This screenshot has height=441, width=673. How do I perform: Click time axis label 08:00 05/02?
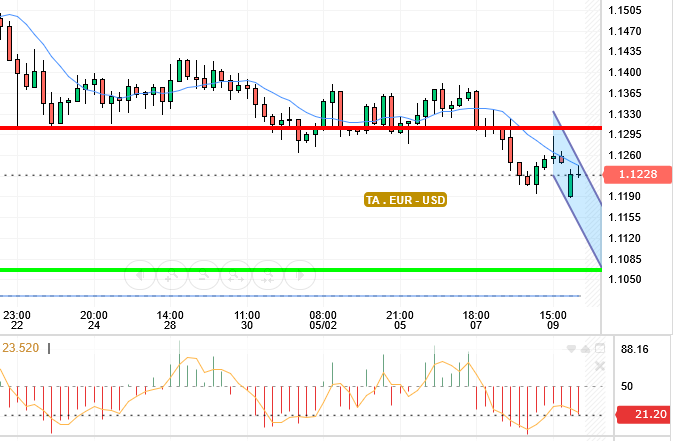point(323,320)
